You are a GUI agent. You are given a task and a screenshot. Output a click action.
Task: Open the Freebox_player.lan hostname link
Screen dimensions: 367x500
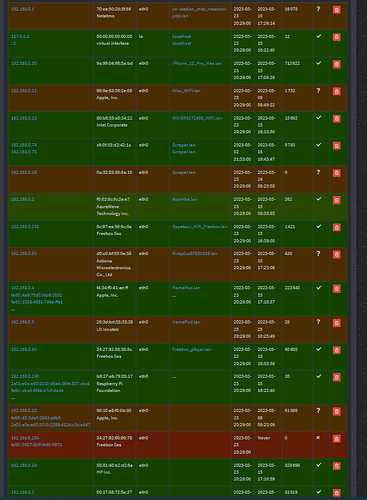(192, 349)
